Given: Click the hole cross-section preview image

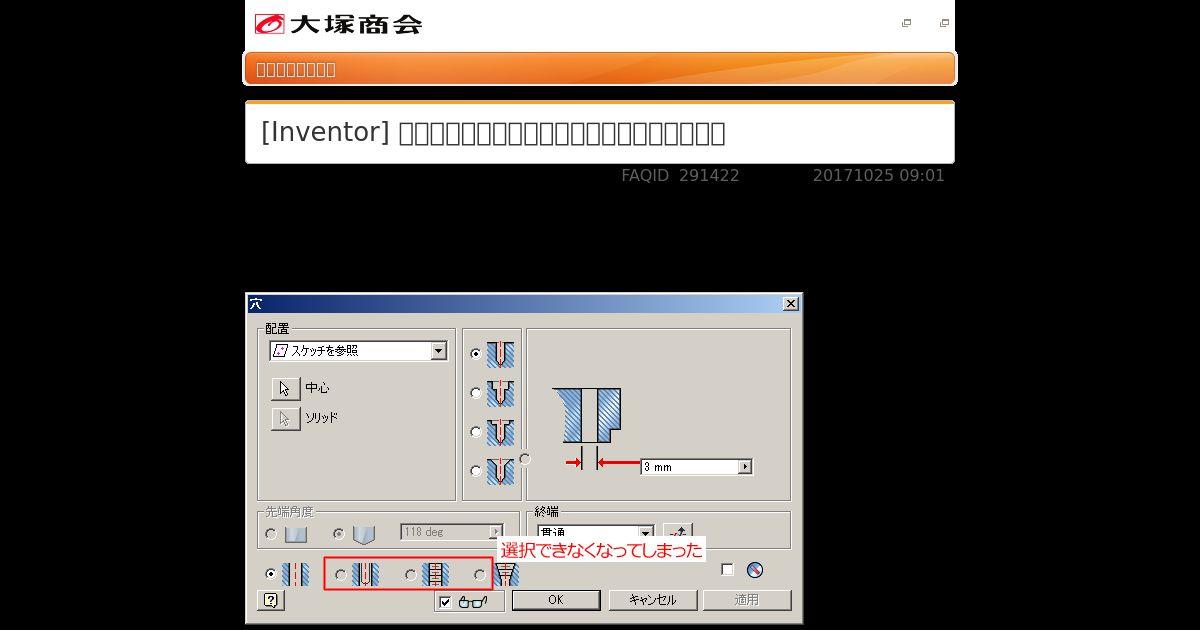Looking at the screenshot, I should [587, 415].
